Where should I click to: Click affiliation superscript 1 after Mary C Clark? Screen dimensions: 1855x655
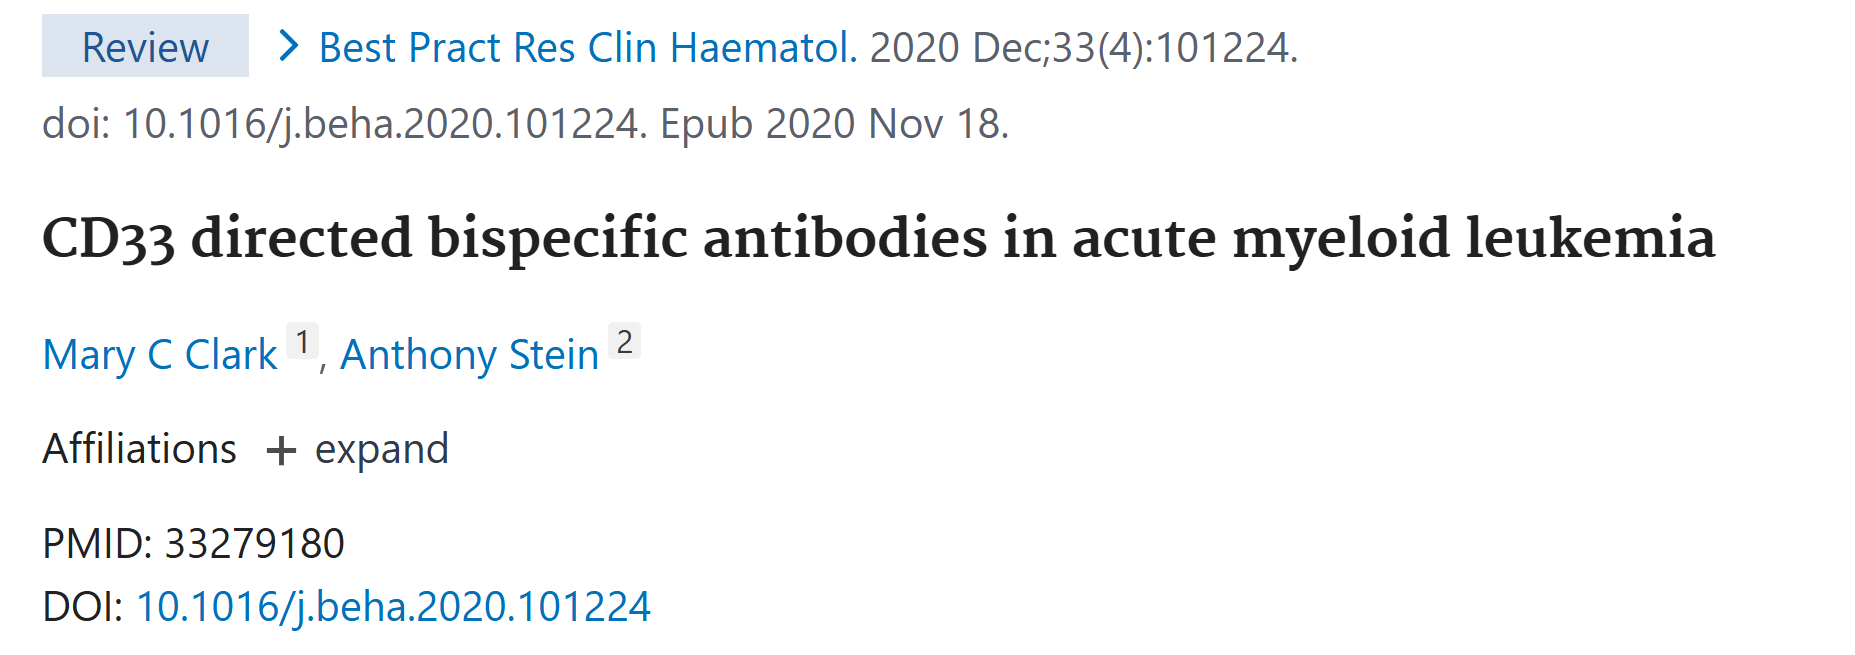point(302,341)
